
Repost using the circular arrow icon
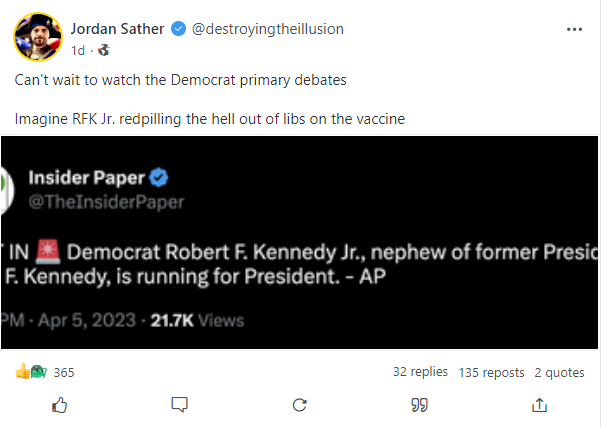click(299, 404)
